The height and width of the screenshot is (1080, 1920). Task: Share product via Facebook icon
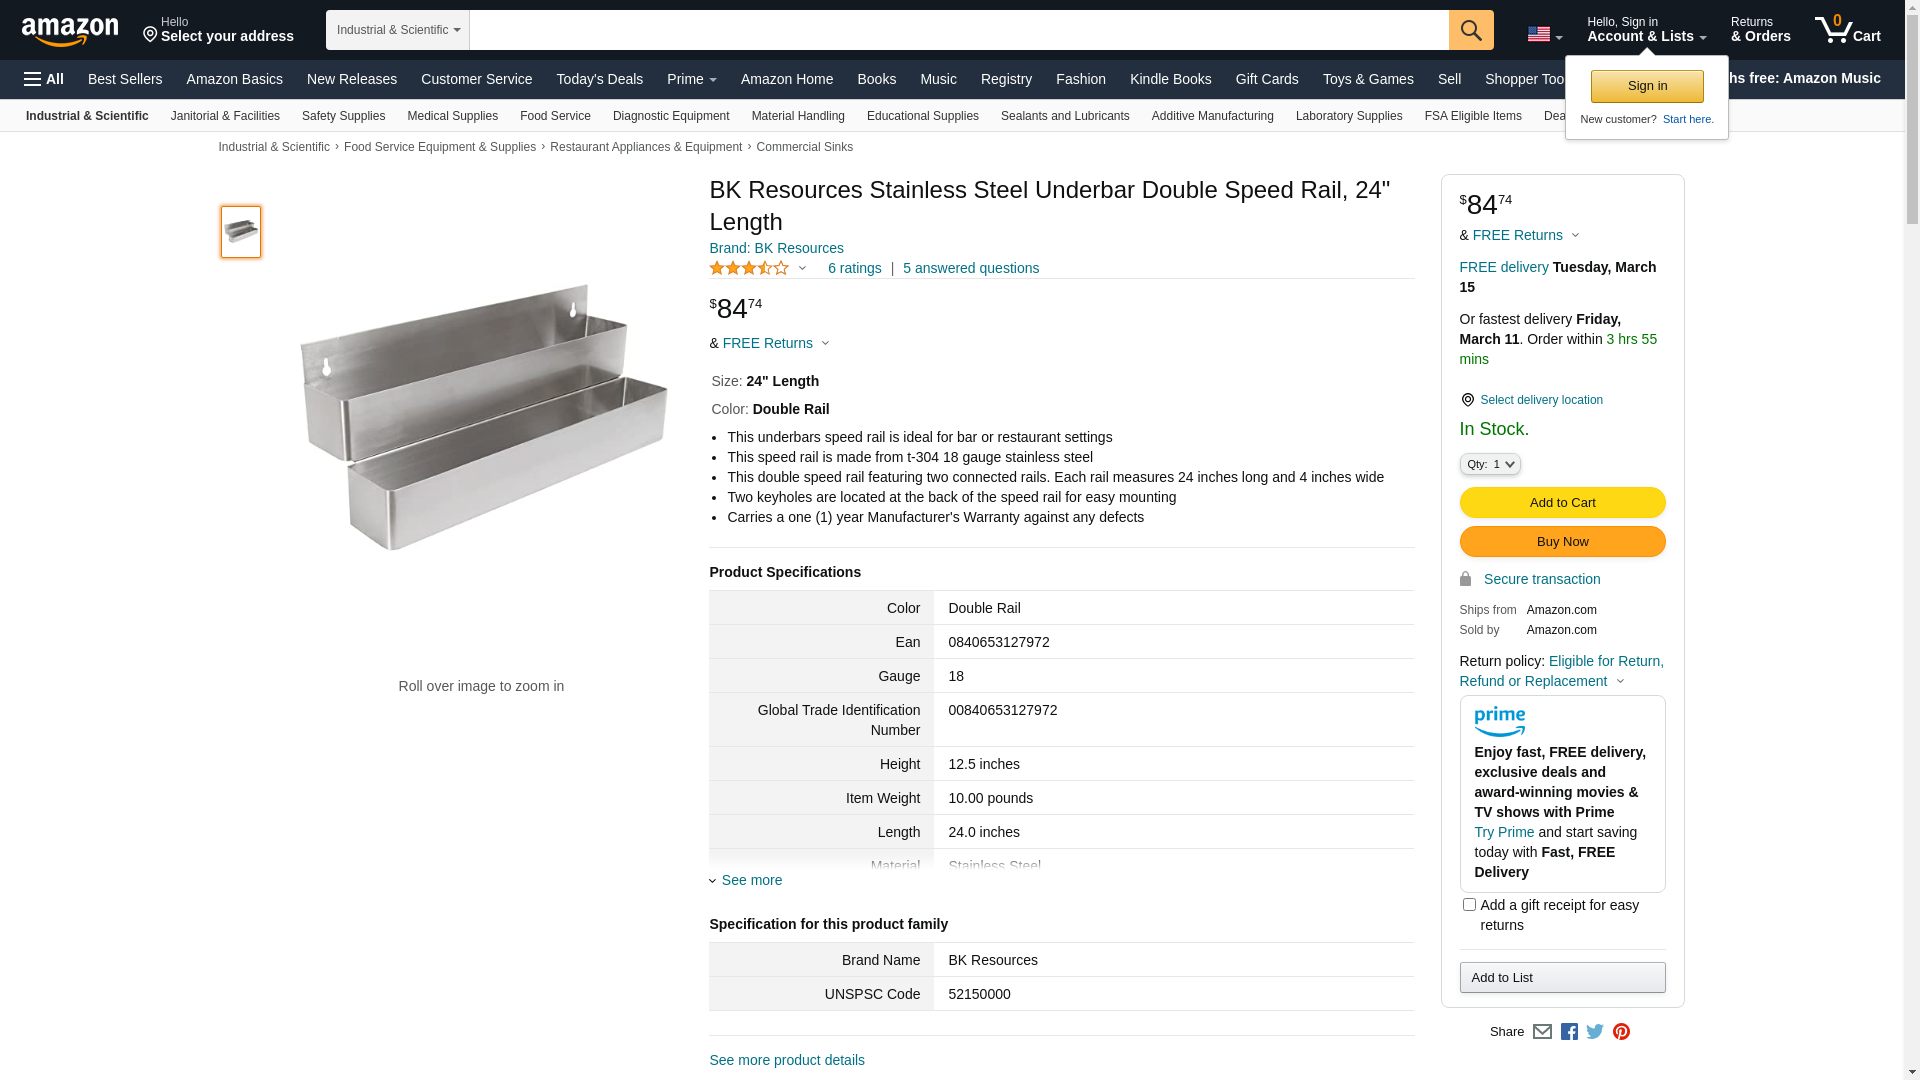coord(1568,1032)
